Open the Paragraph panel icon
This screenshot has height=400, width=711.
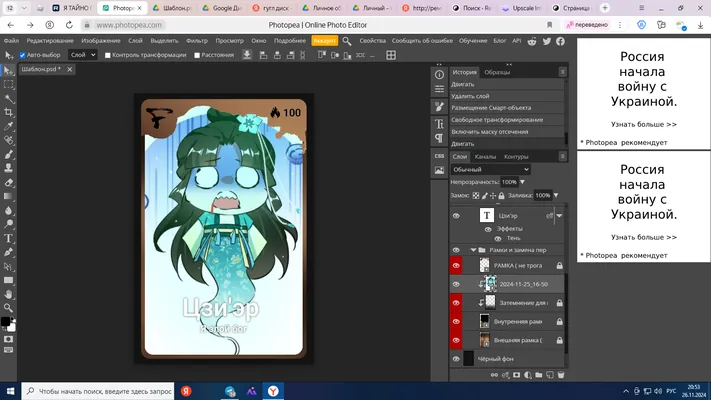tap(439, 138)
